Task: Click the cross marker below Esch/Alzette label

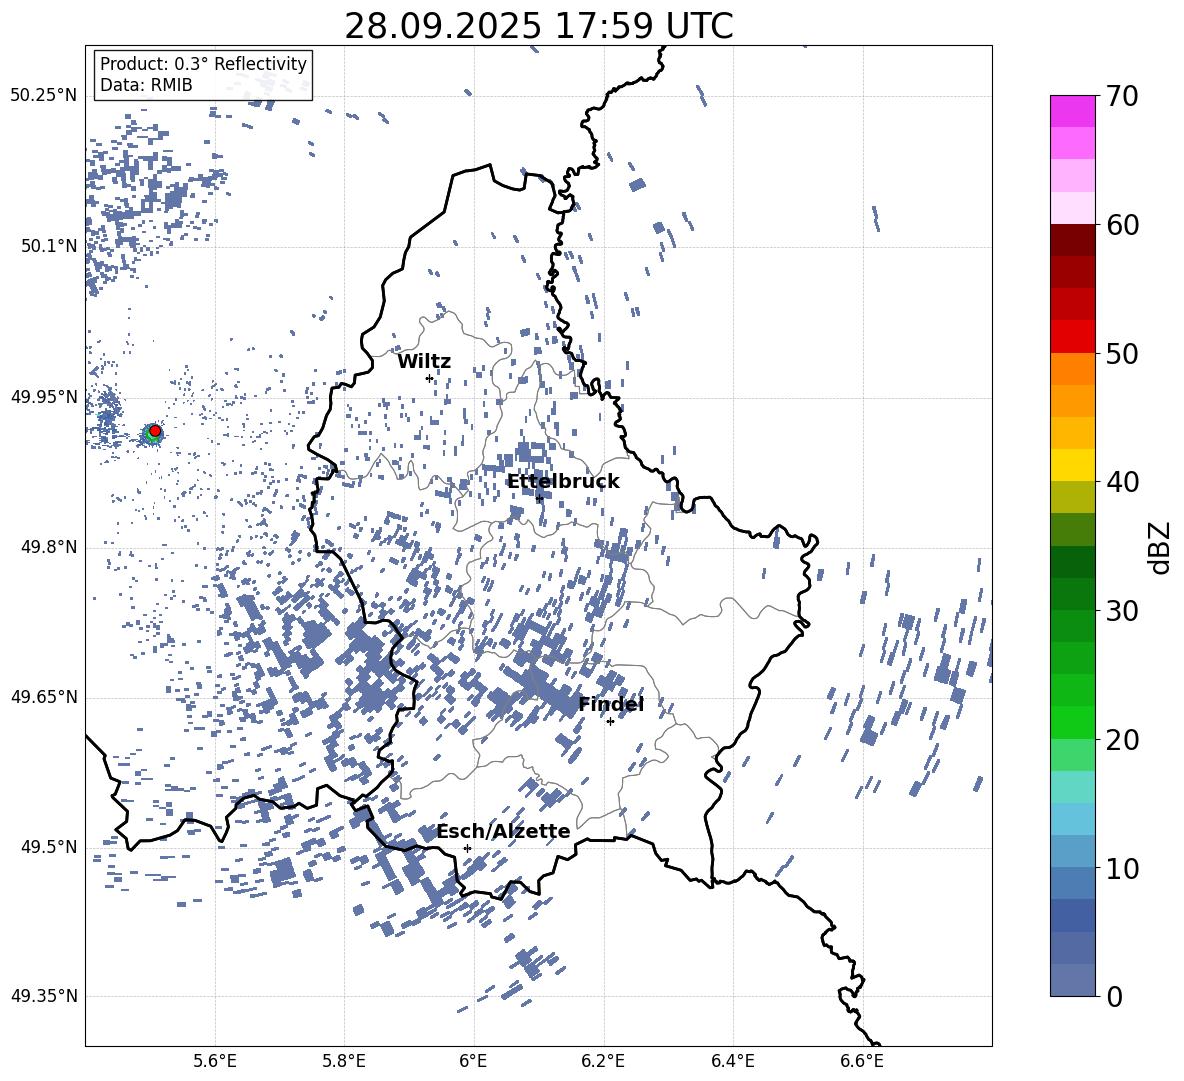Action: tap(467, 848)
